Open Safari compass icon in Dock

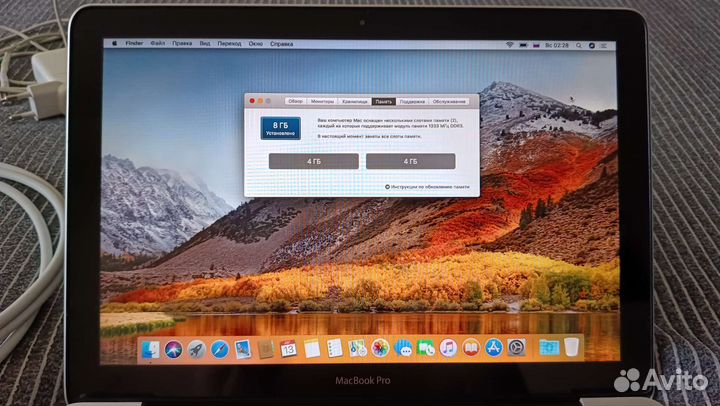[x=219, y=350]
